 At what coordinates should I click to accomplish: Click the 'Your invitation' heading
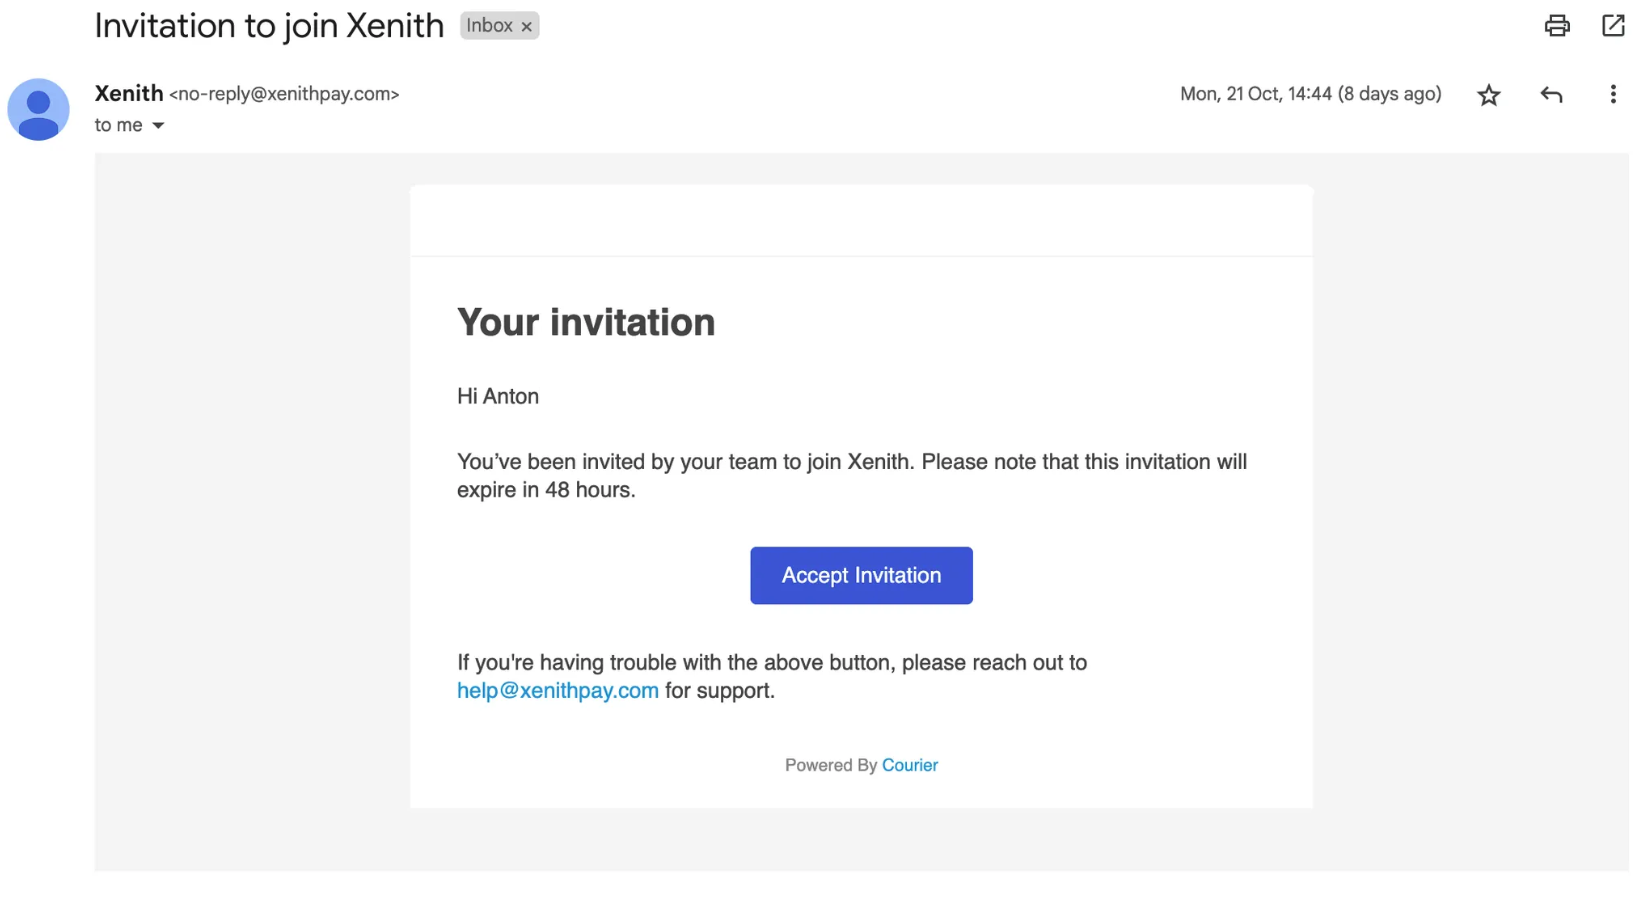tap(586, 322)
